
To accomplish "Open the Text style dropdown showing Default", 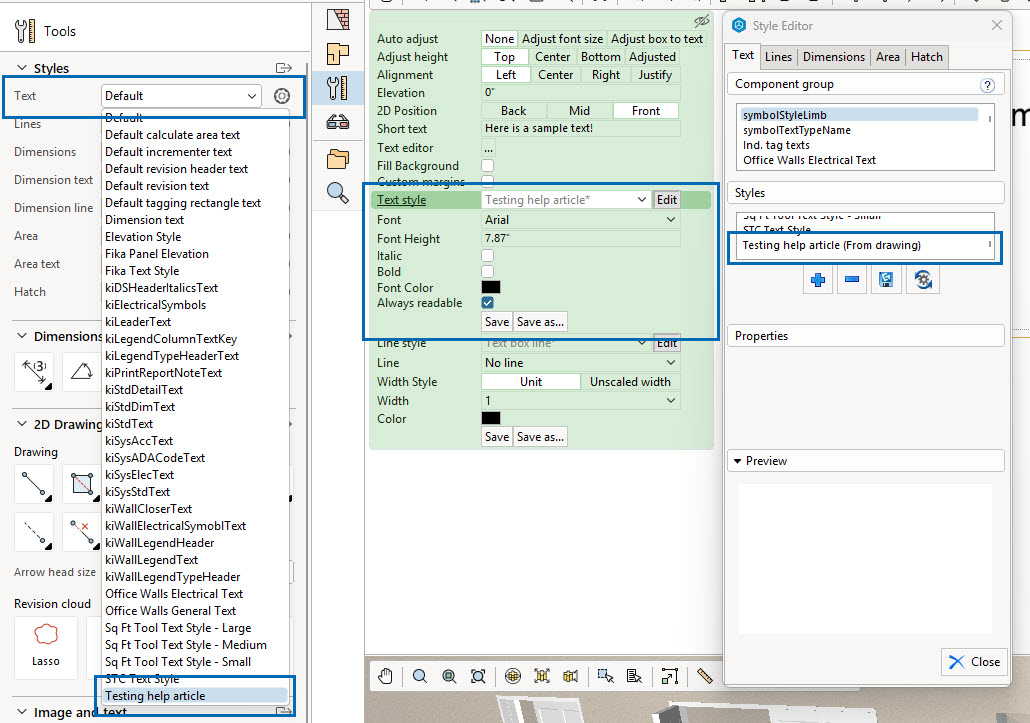I will (181, 96).
